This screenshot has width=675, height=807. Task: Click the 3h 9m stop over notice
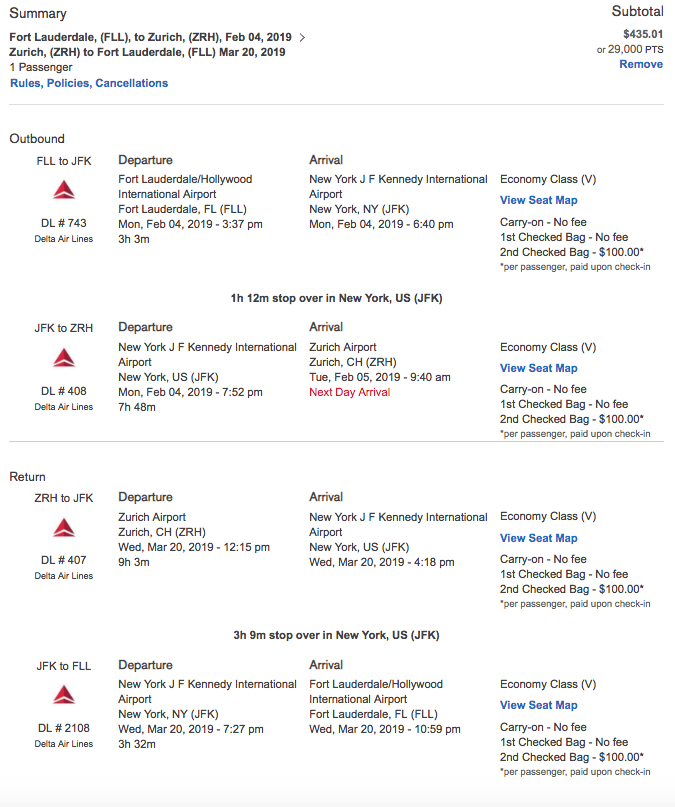[336, 635]
